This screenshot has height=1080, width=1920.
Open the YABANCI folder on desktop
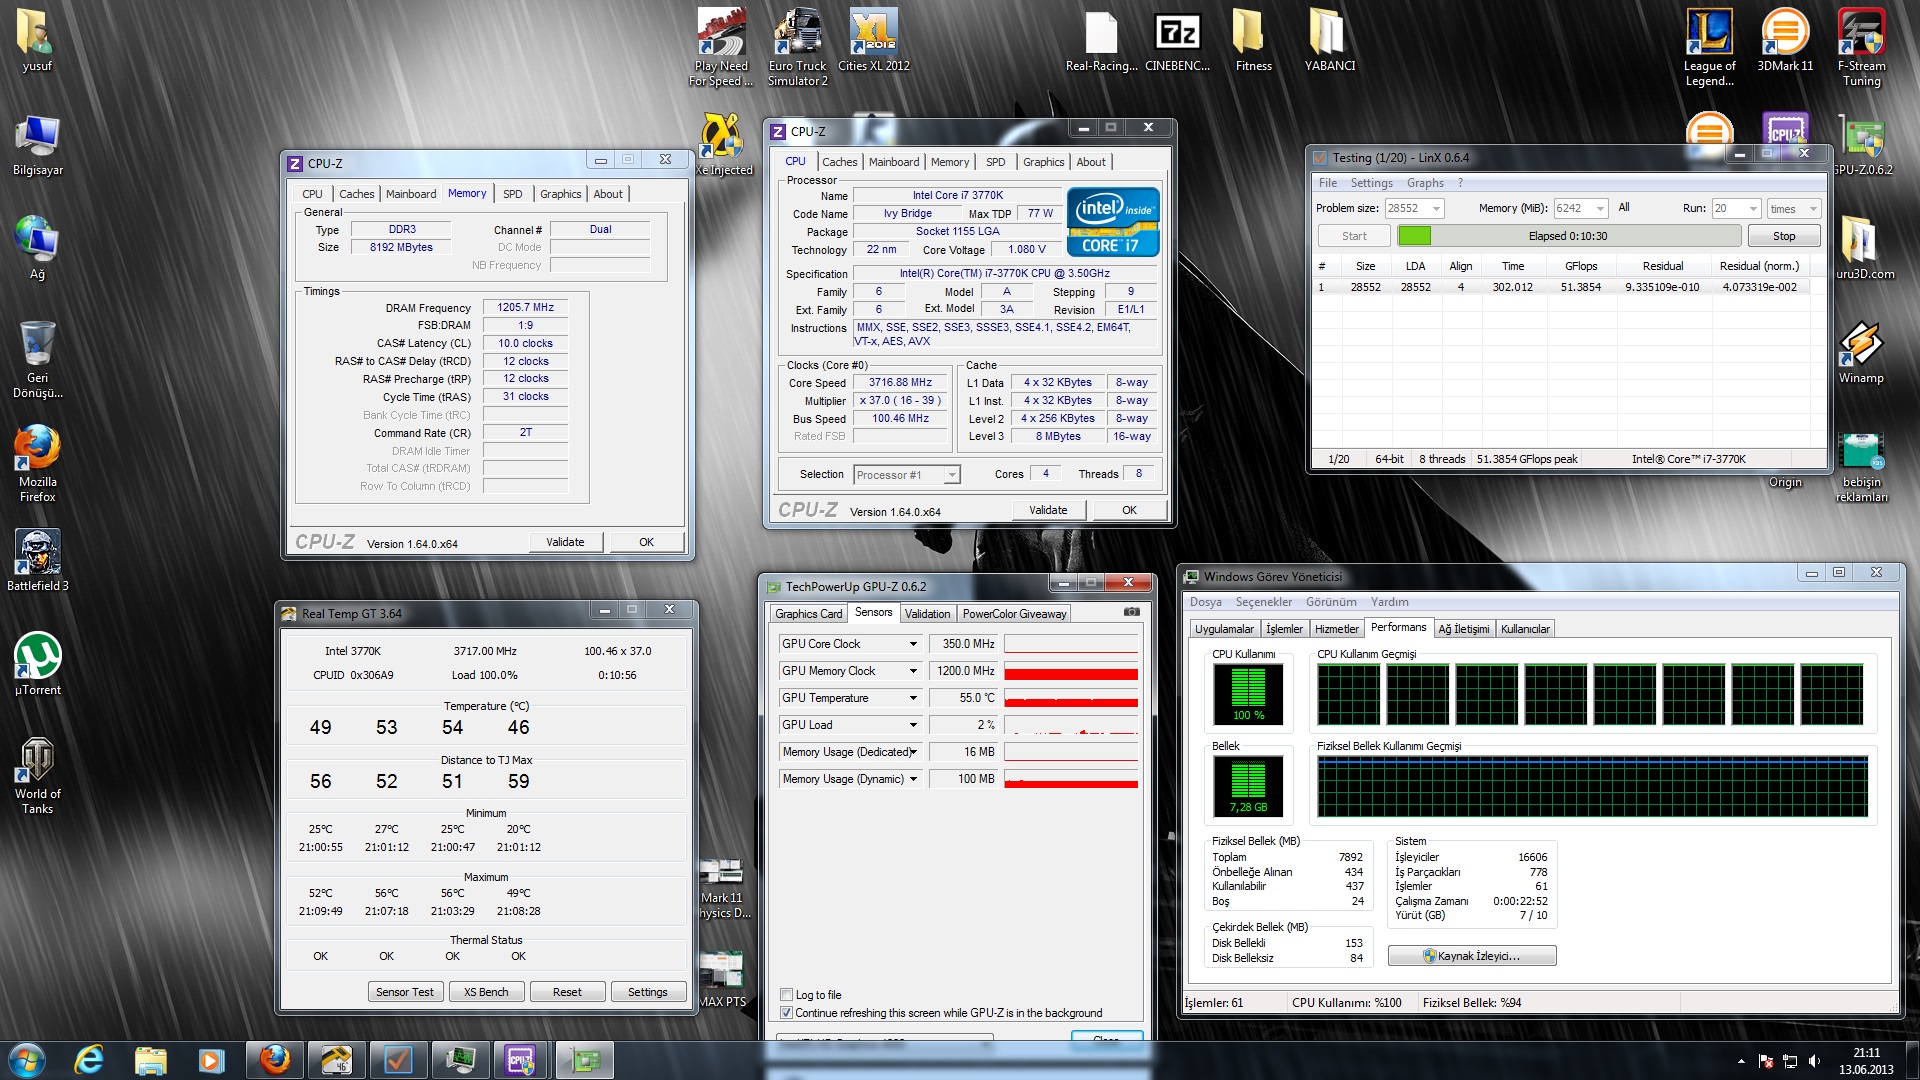coord(1329,40)
